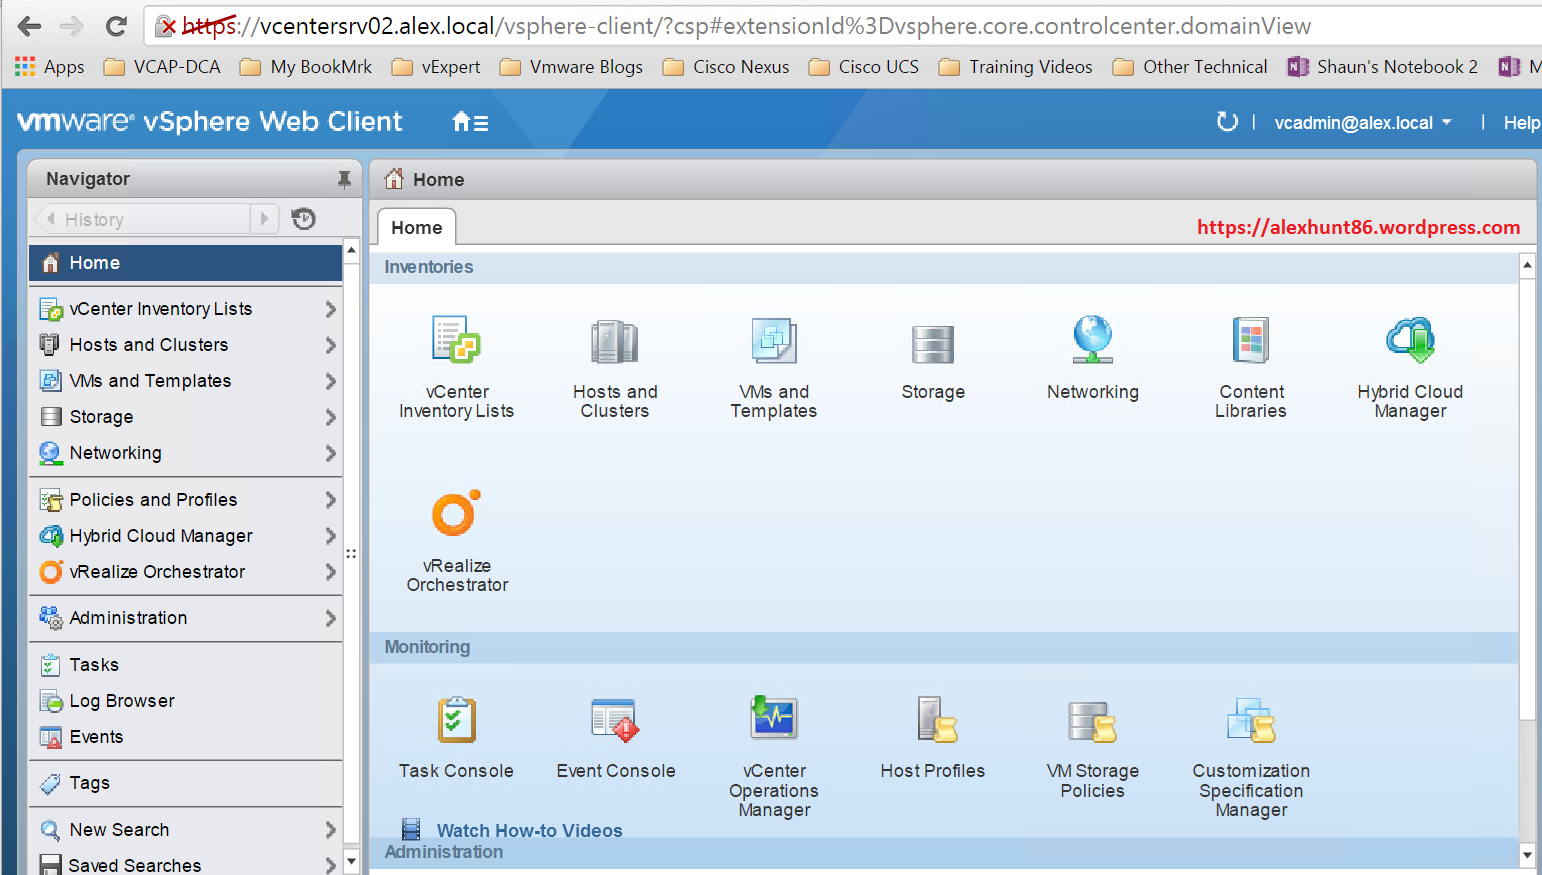Open the Event Console icon

coord(615,721)
